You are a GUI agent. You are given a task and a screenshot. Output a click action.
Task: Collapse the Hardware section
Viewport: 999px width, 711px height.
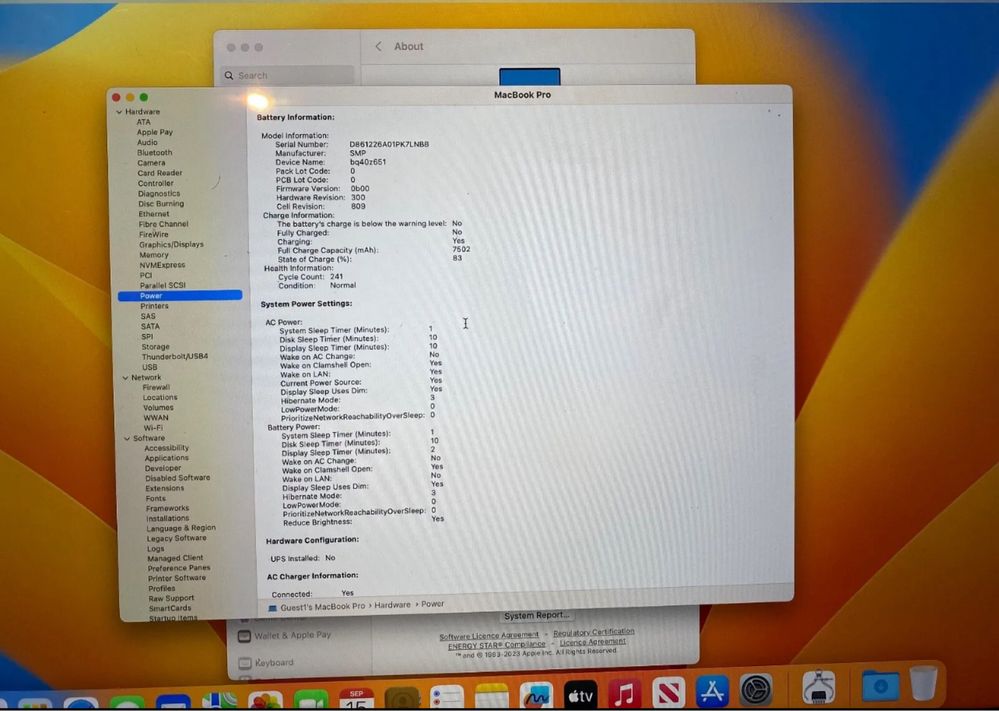click(x=119, y=112)
